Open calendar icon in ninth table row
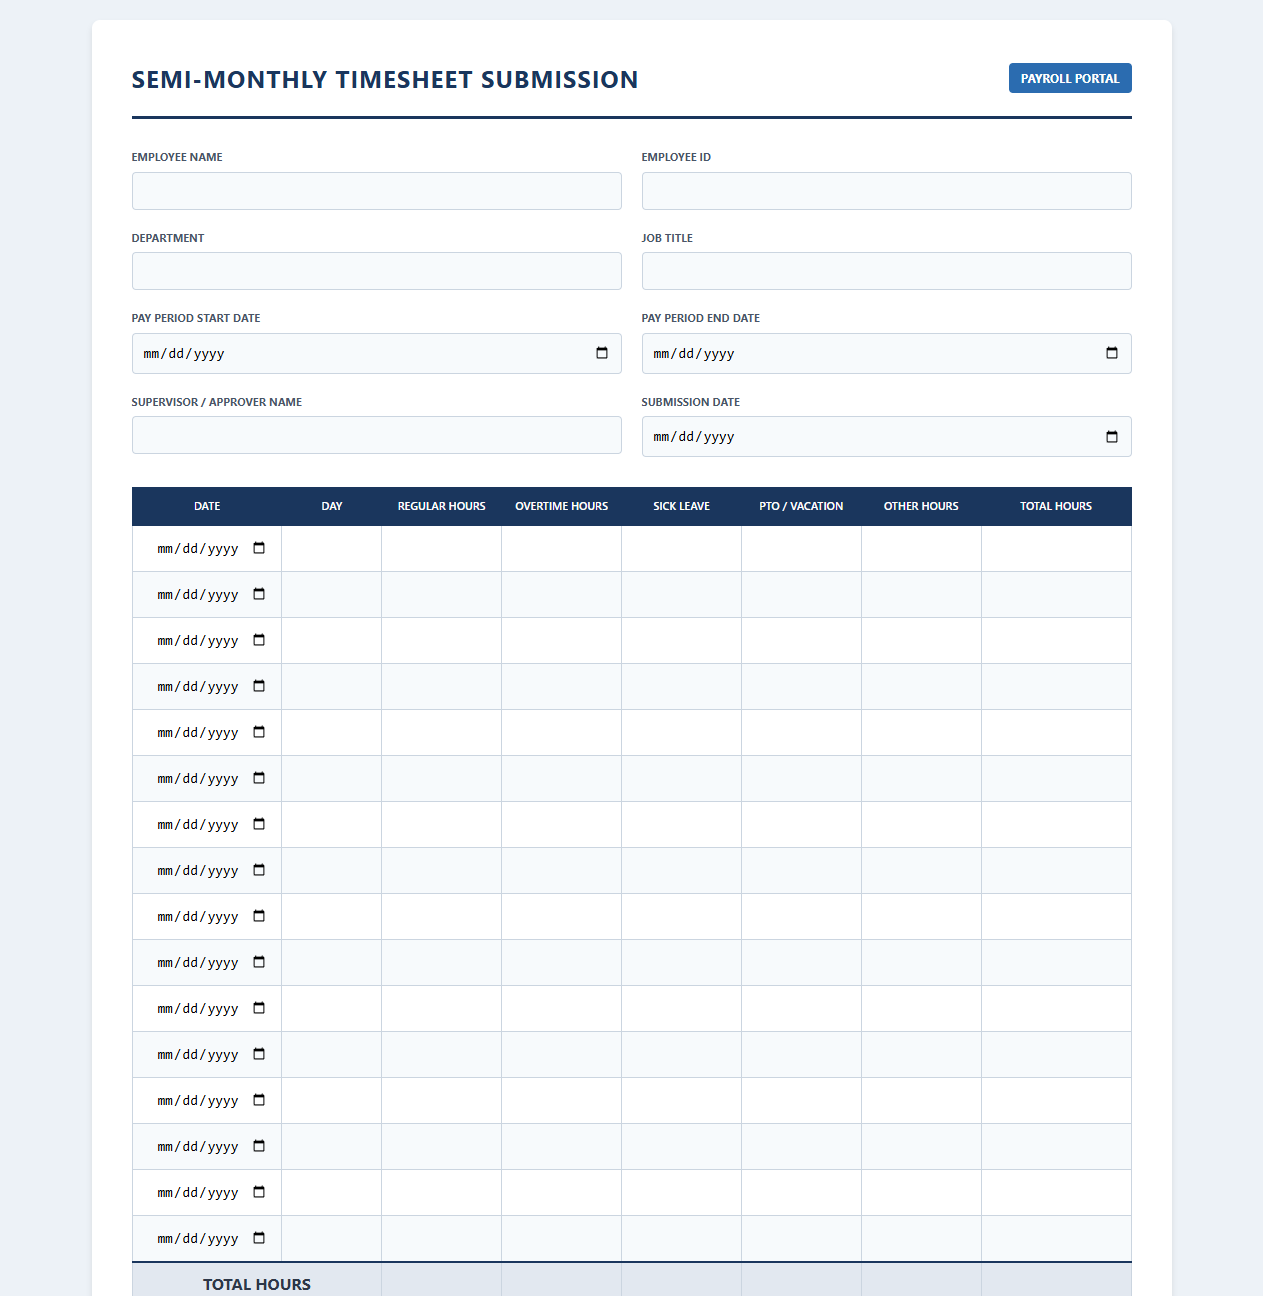Image resolution: width=1263 pixels, height=1296 pixels. [259, 916]
